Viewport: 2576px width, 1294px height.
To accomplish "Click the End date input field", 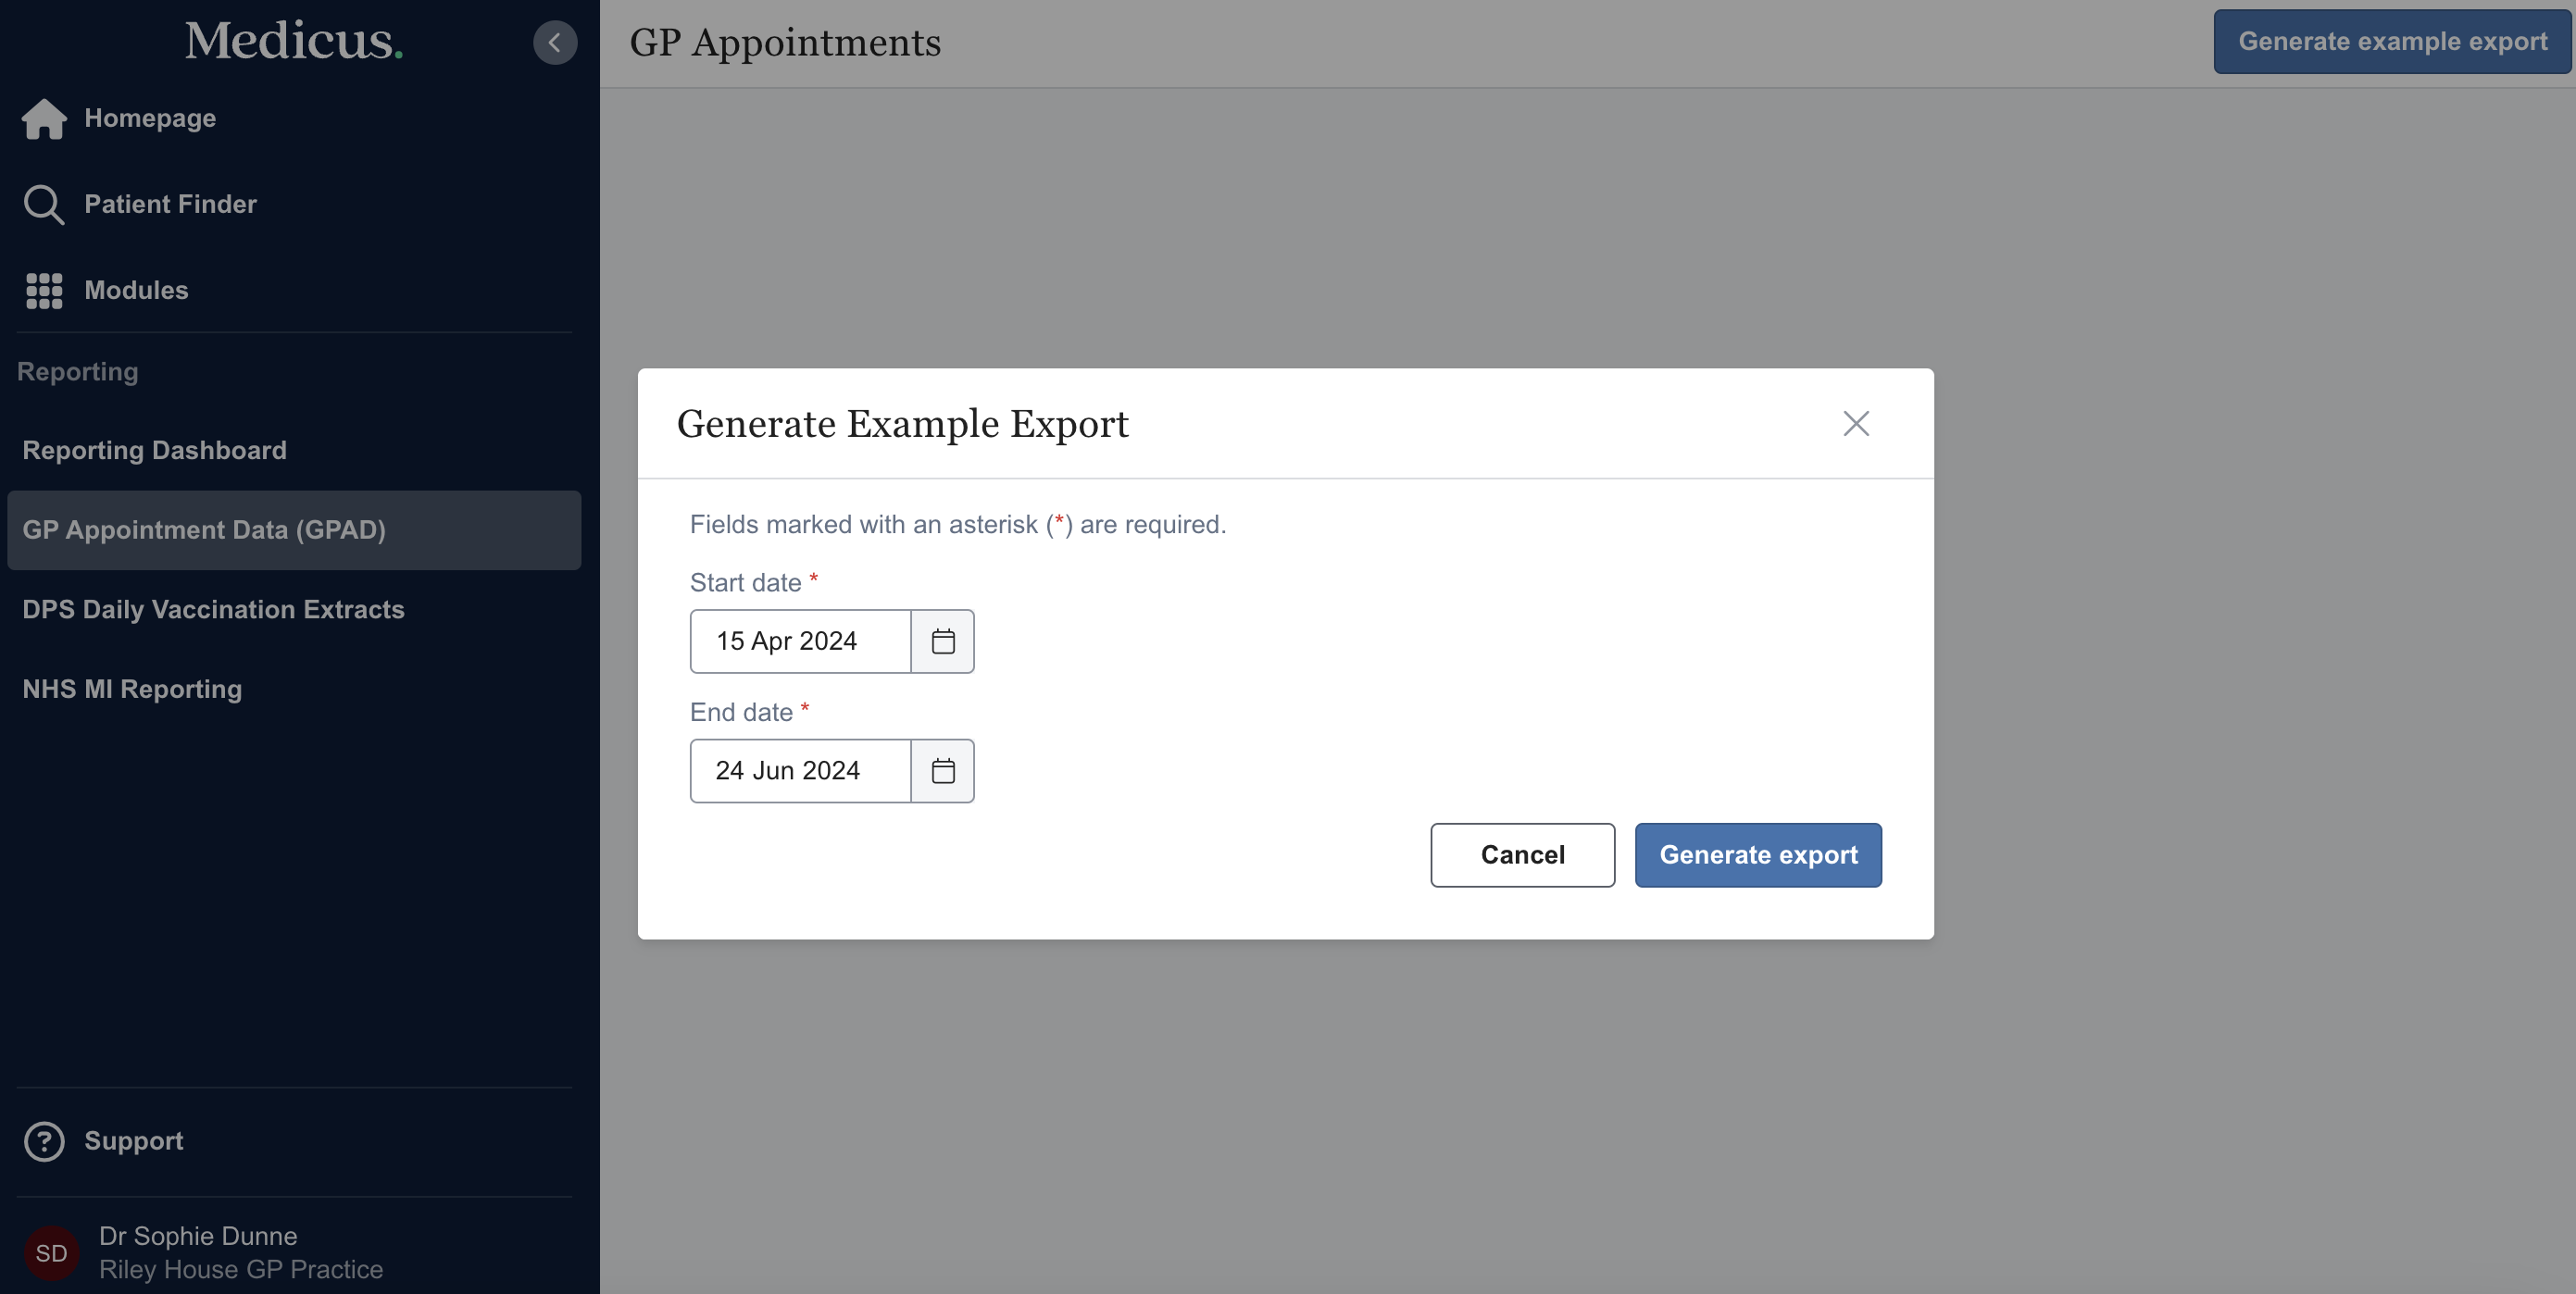I will pyautogui.click(x=800, y=771).
